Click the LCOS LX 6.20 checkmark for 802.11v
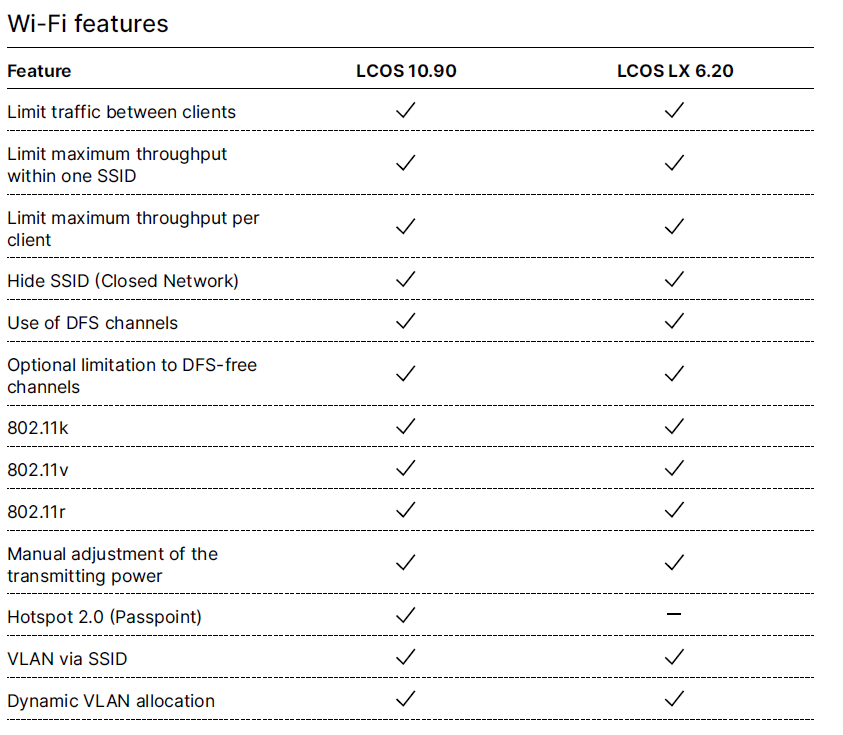This screenshot has height=735, width=843. click(674, 467)
